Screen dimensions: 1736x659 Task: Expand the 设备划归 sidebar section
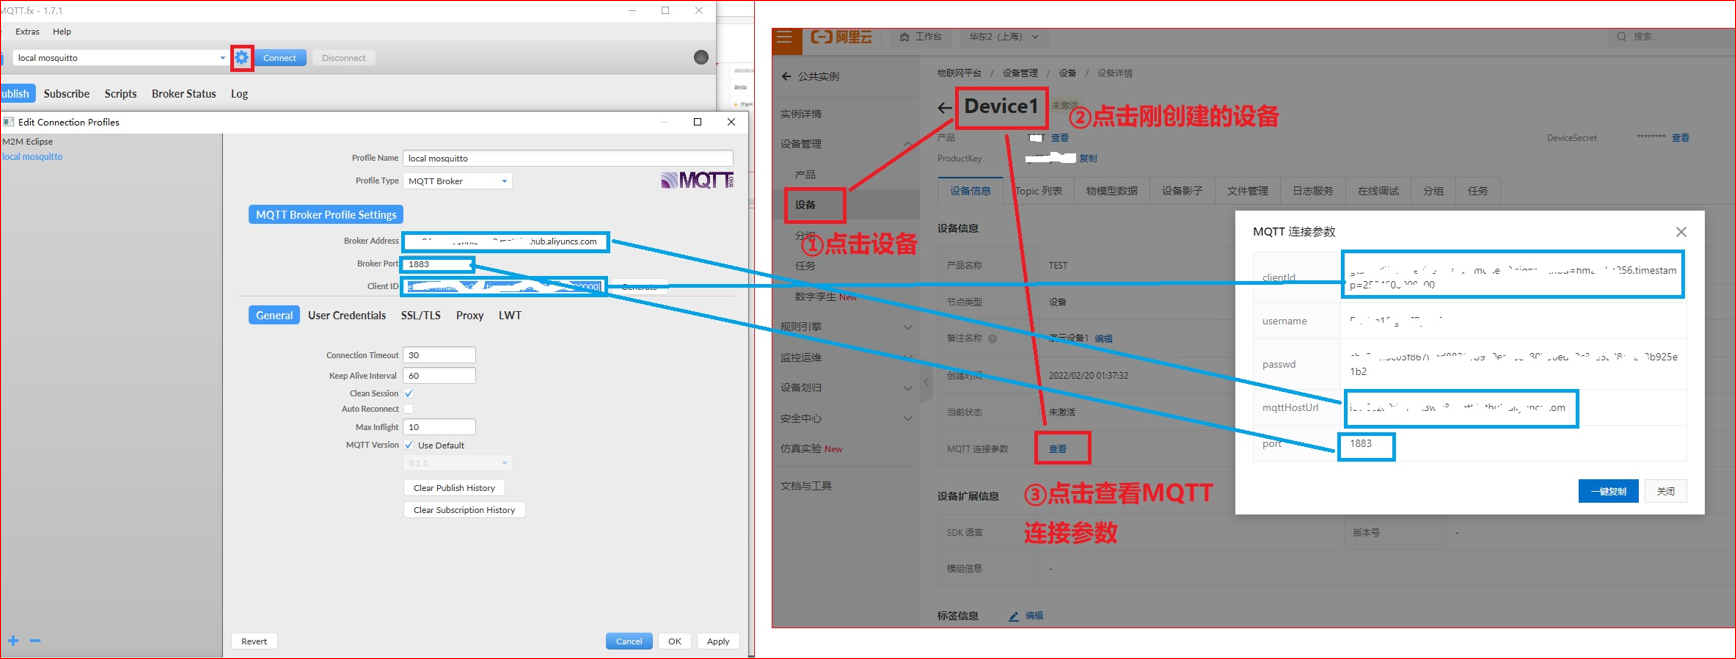[907, 388]
